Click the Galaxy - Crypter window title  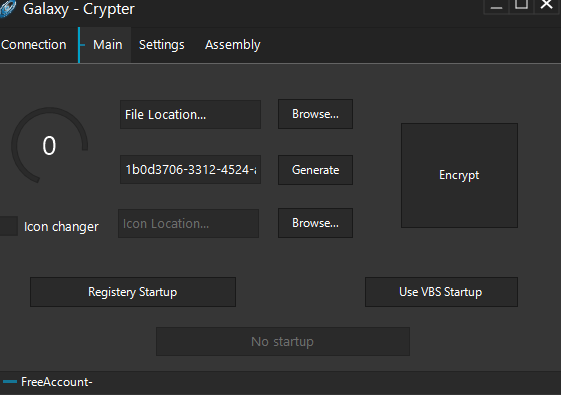(79, 9)
